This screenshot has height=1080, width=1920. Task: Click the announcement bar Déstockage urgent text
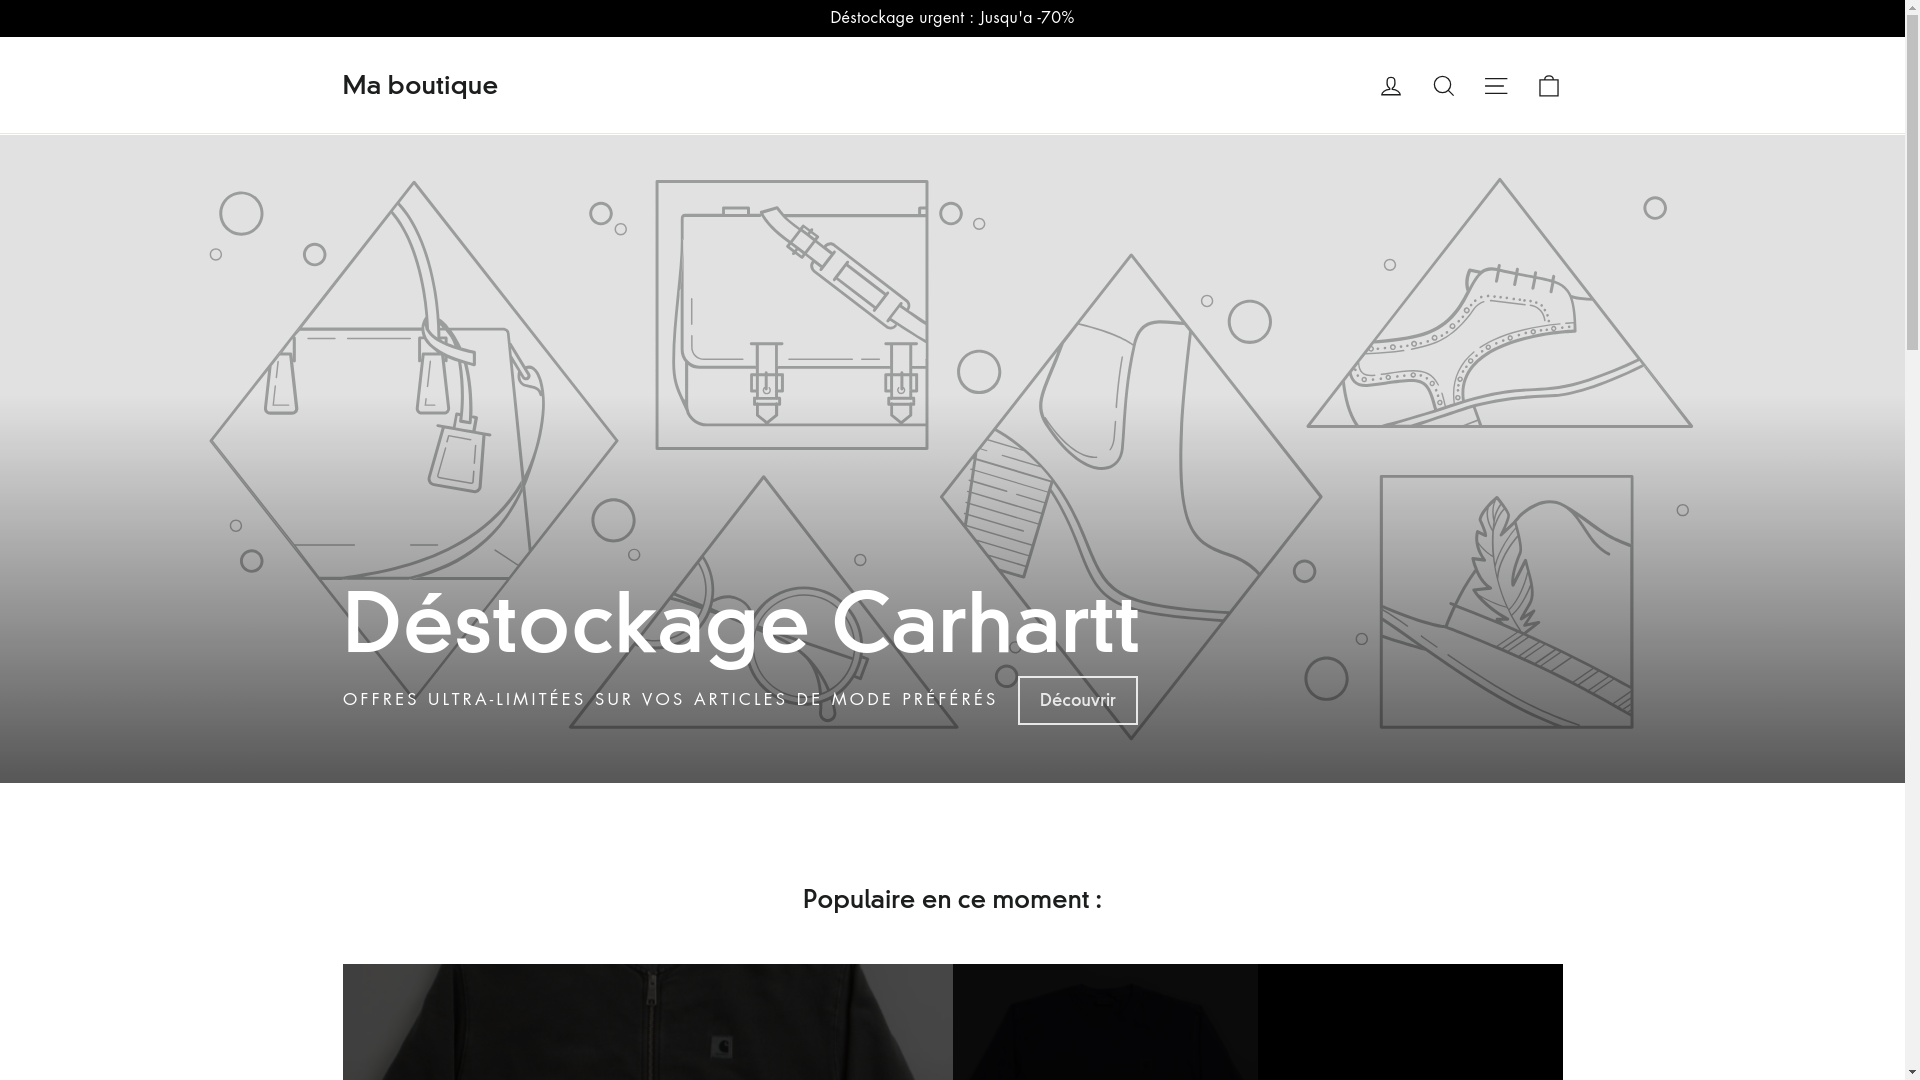(x=952, y=18)
